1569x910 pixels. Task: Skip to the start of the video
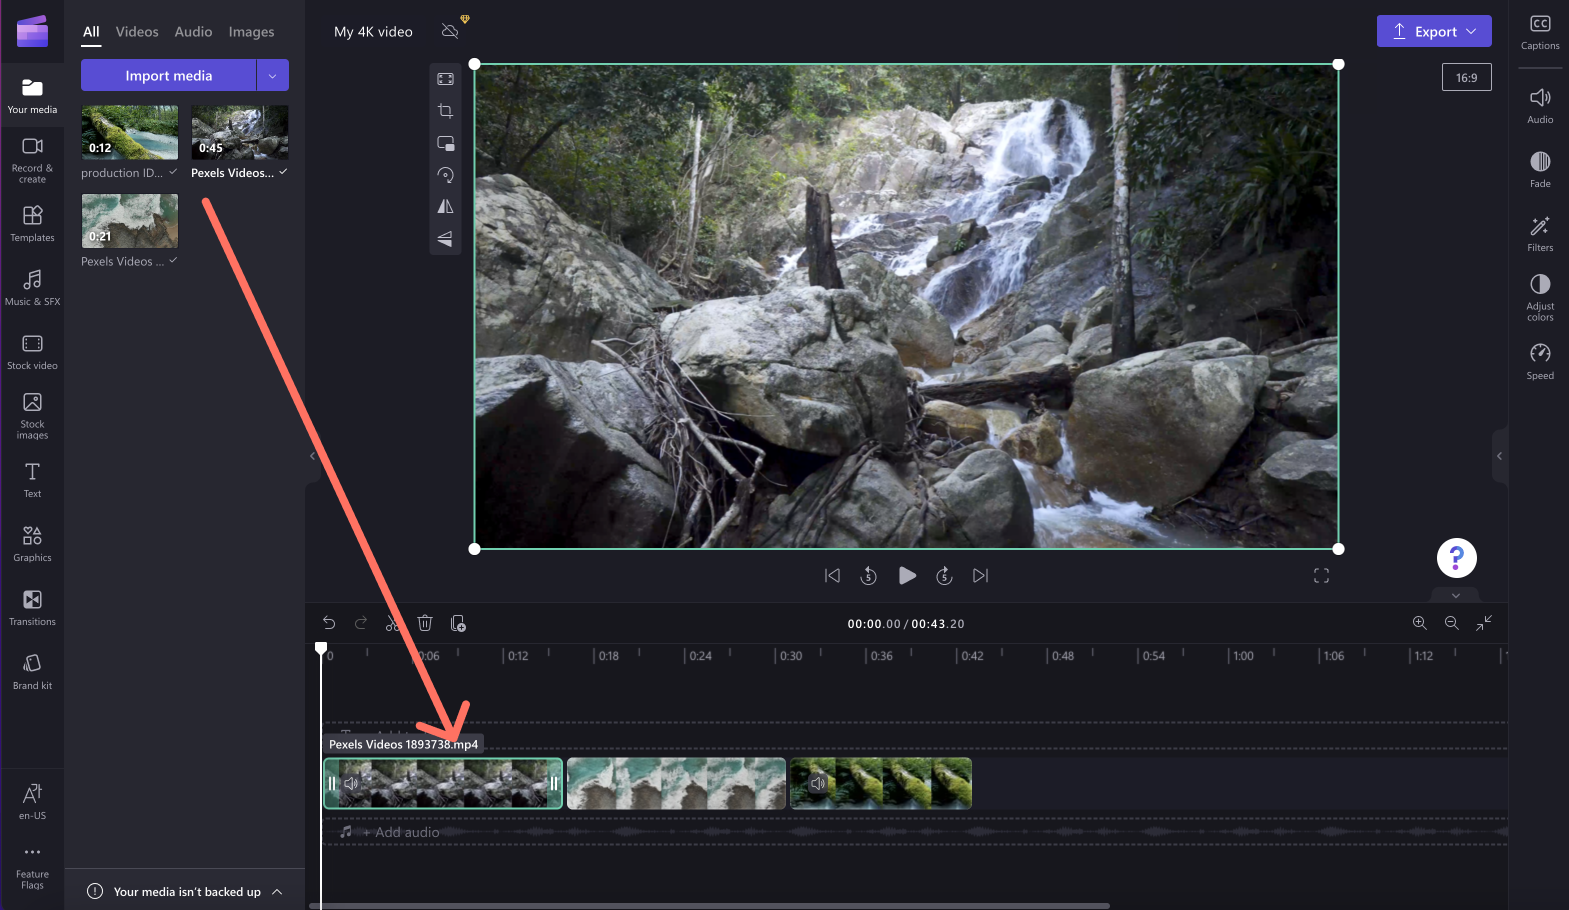[x=832, y=575]
